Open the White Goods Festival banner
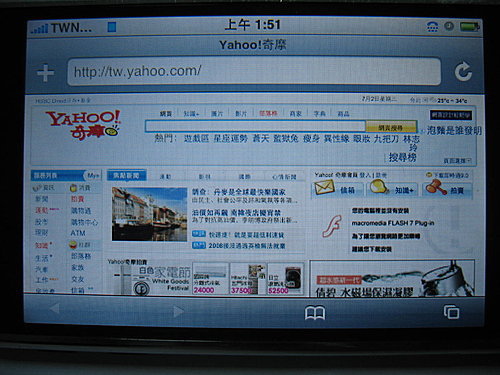Viewport: 500px width, 375px height. pos(150,279)
